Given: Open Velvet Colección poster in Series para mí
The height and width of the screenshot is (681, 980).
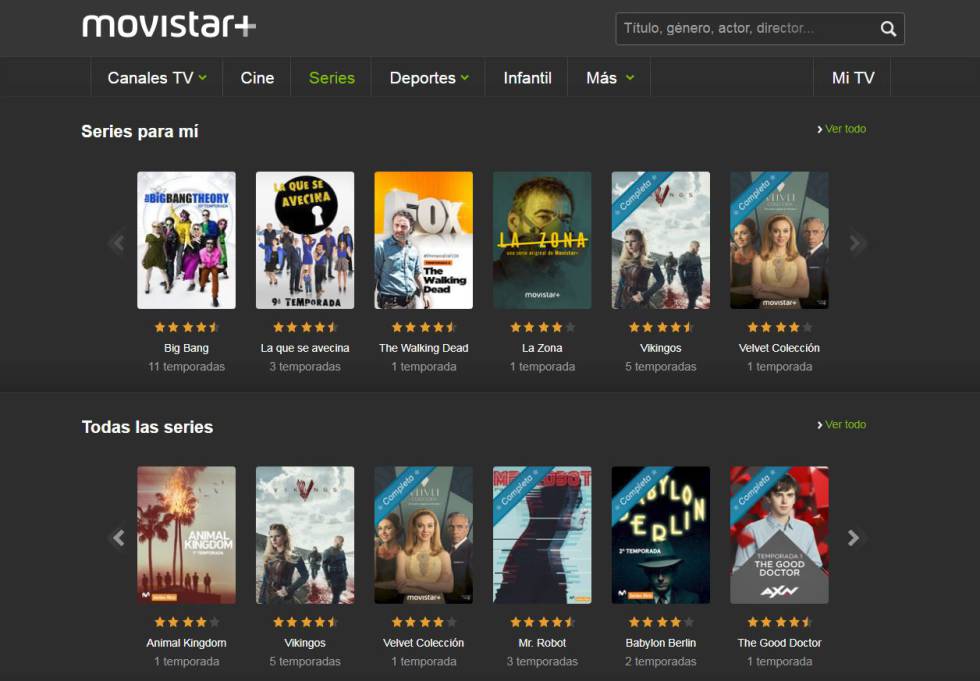Looking at the screenshot, I should tap(779, 240).
